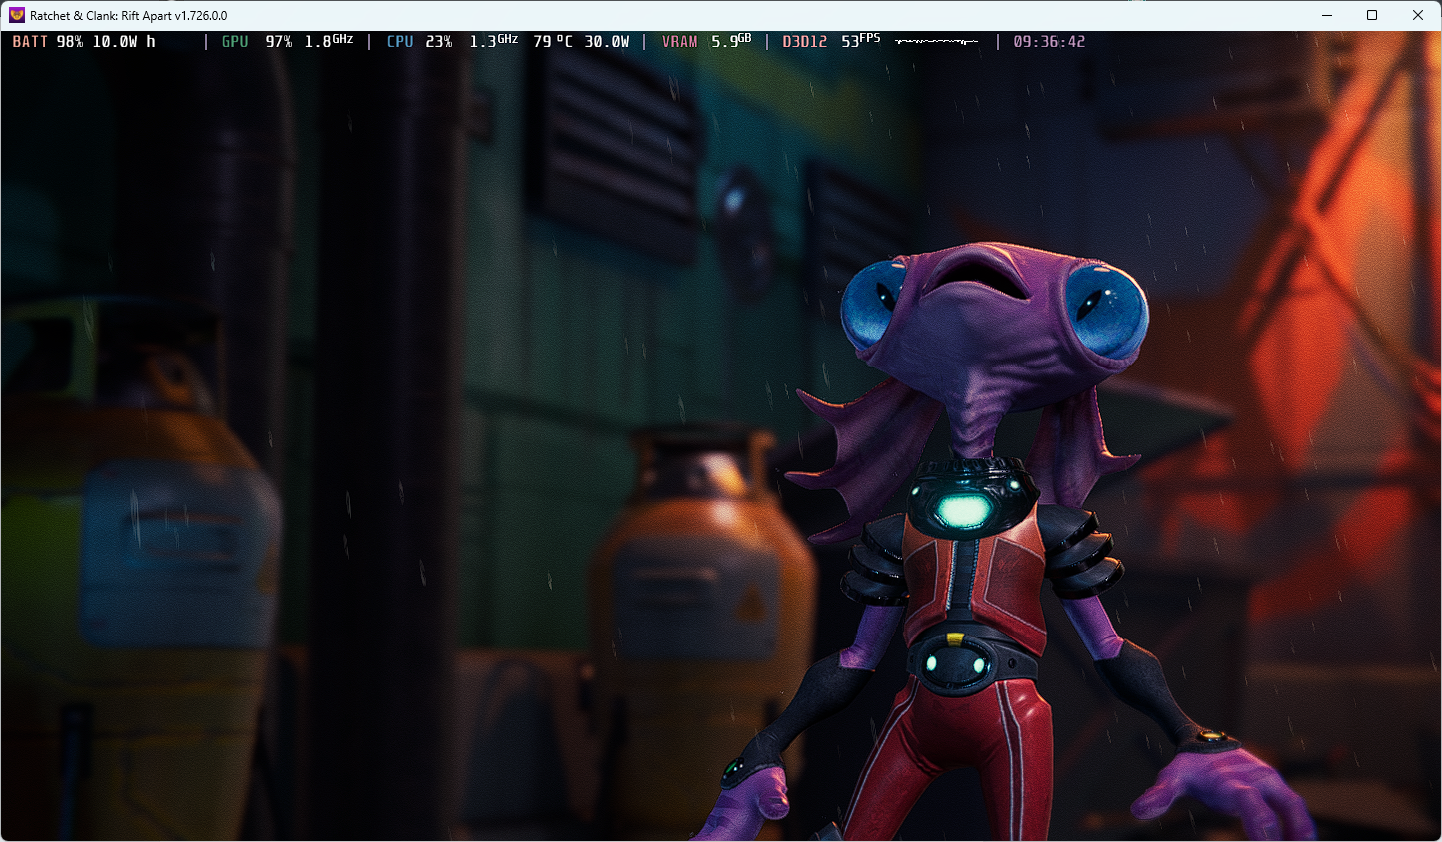The height and width of the screenshot is (842, 1442).
Task: Click the GPU 97% usage value
Action: tap(279, 42)
